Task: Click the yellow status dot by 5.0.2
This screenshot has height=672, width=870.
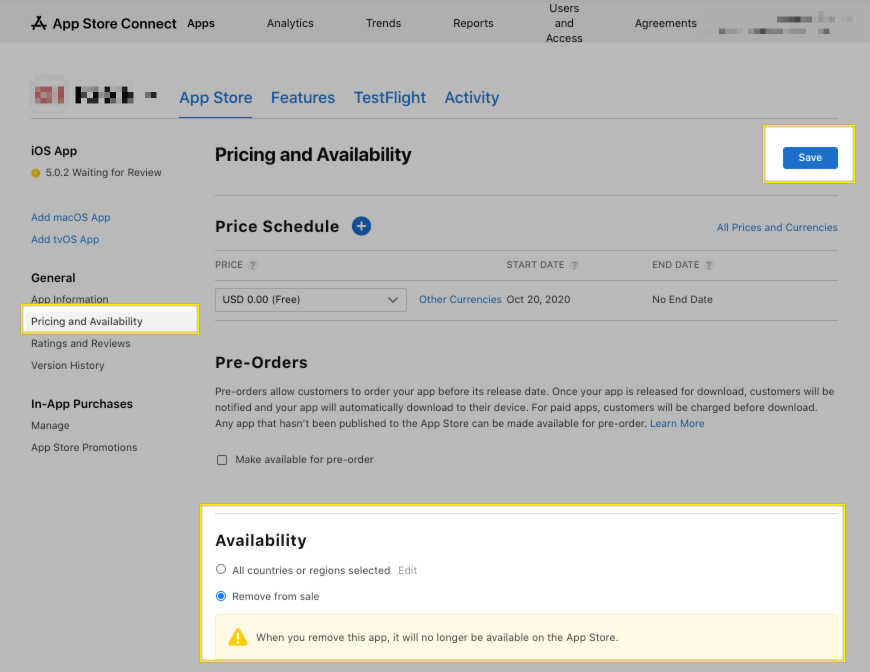Action: [36, 173]
